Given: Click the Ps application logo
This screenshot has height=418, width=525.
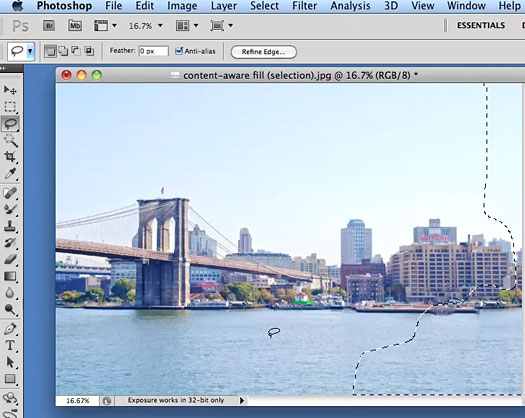Looking at the screenshot, I should pos(20,26).
